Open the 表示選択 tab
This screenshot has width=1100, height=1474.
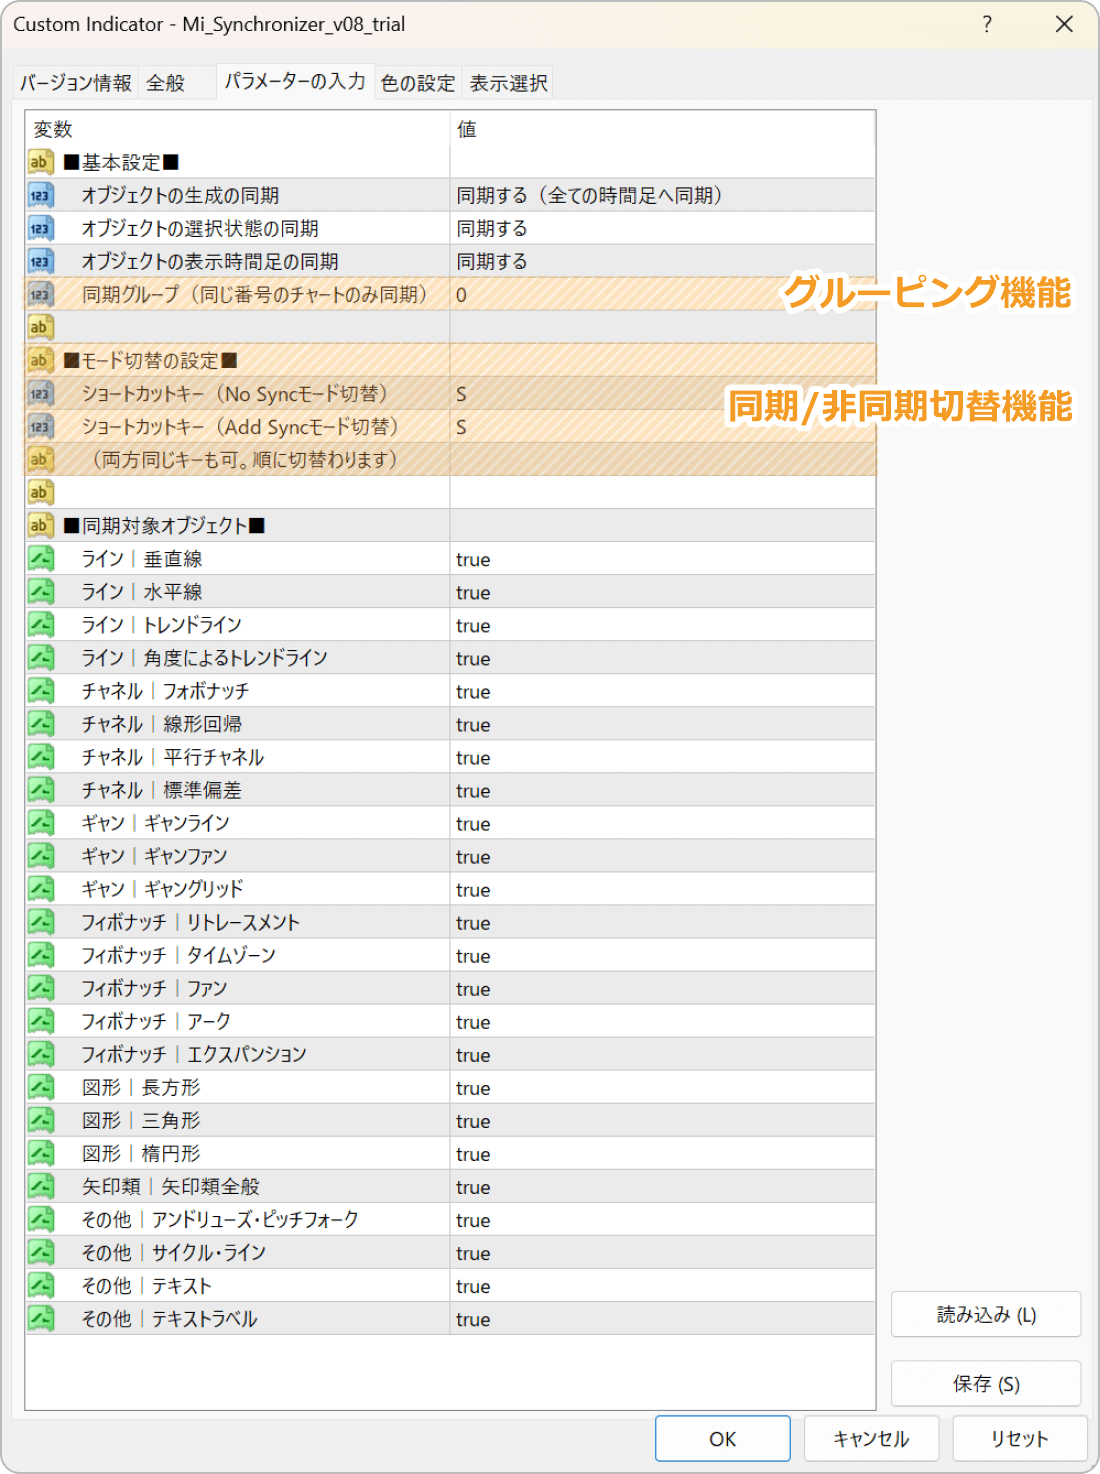(x=509, y=83)
